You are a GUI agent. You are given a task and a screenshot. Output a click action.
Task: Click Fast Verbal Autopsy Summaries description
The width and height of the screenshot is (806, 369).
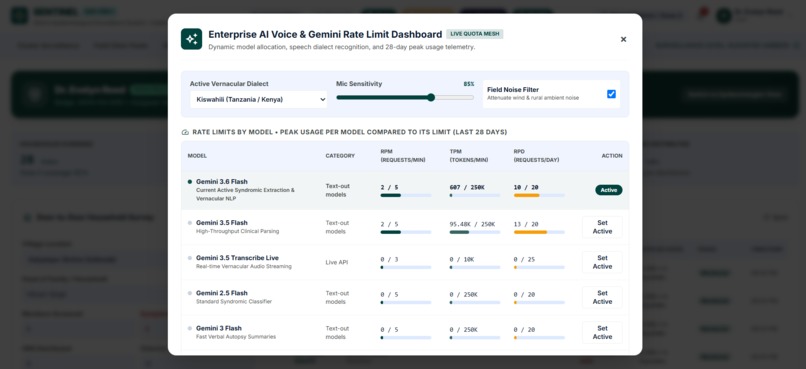pos(236,337)
